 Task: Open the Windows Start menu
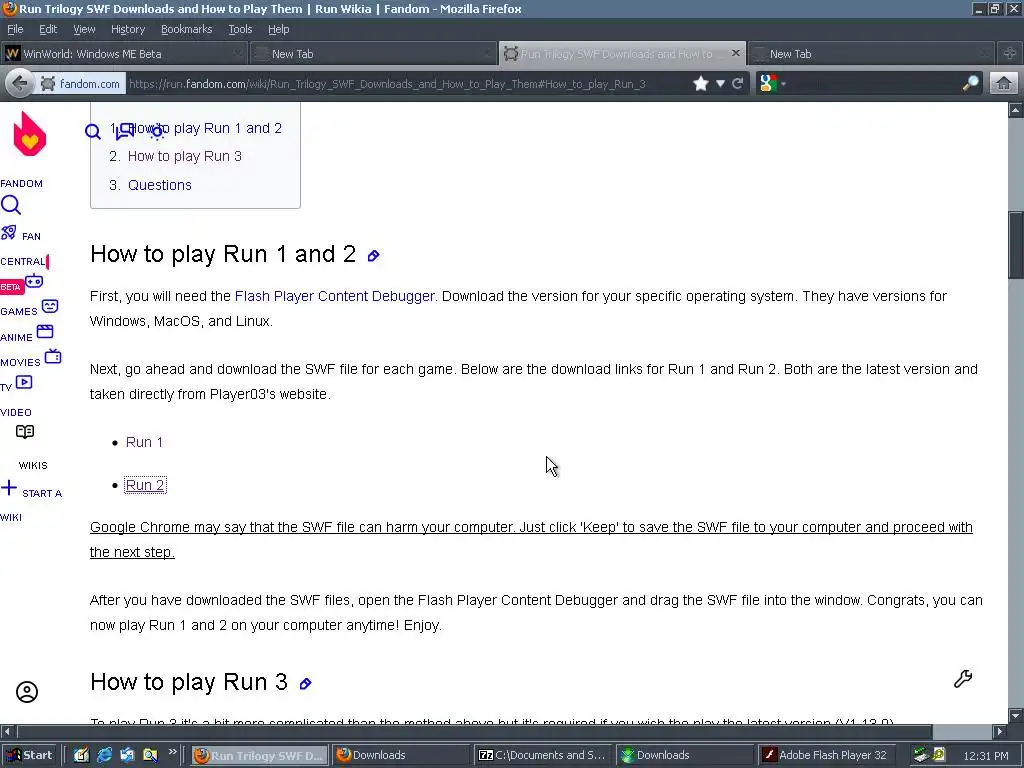pos(29,755)
